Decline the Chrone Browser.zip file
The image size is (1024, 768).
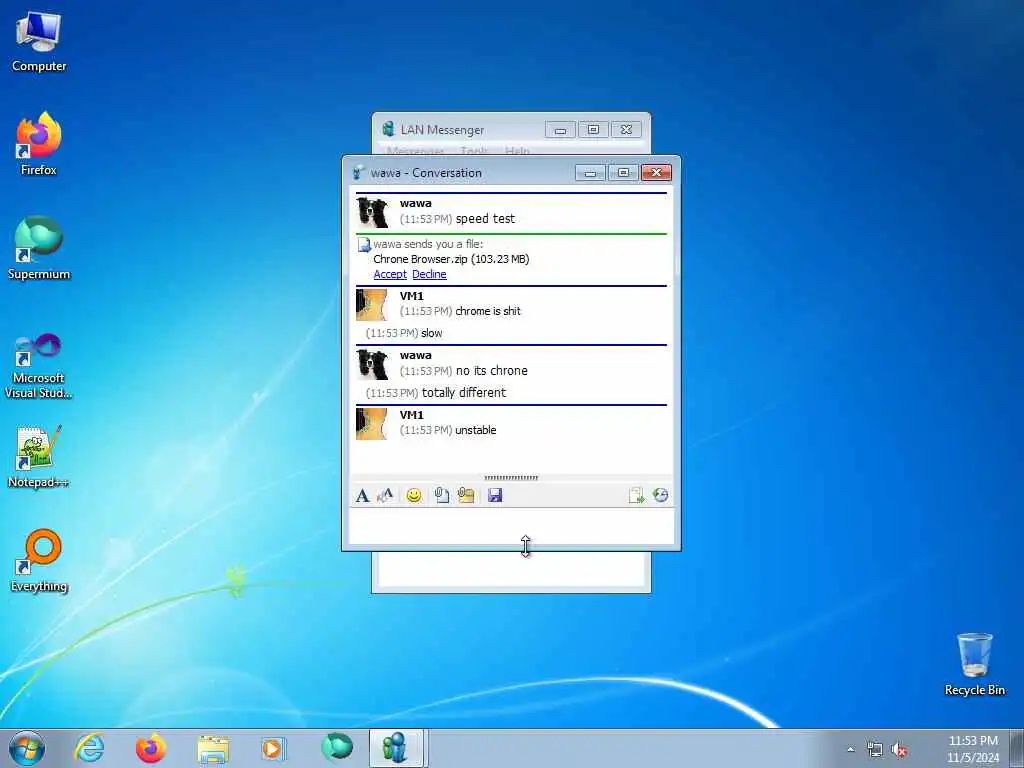(x=429, y=274)
